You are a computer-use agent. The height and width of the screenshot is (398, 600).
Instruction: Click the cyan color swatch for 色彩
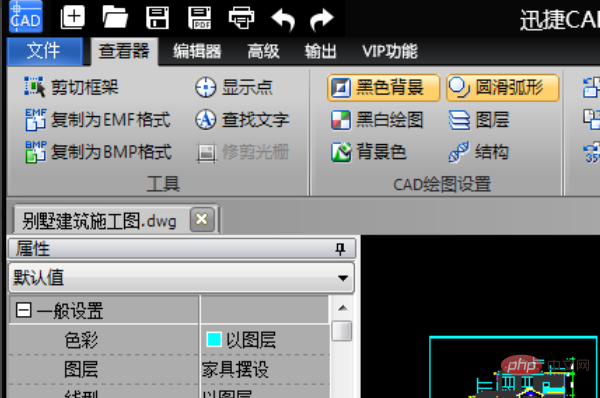214,339
